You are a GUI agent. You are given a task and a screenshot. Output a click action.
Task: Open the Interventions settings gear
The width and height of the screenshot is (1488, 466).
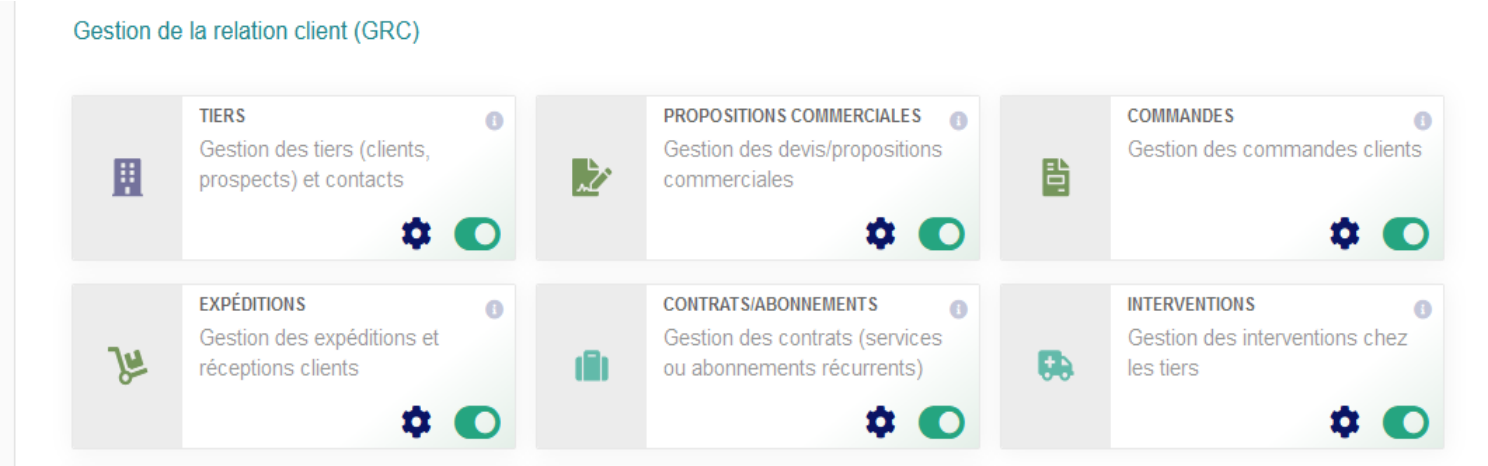coord(1344,422)
